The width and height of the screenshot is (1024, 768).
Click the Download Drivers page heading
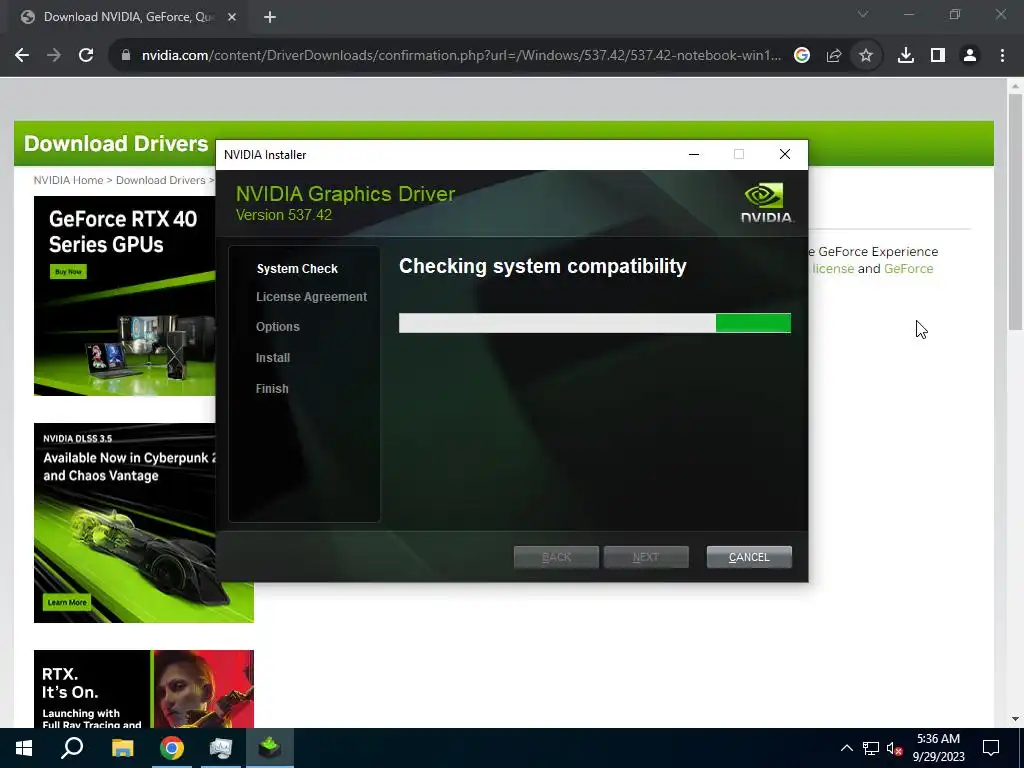(116, 143)
